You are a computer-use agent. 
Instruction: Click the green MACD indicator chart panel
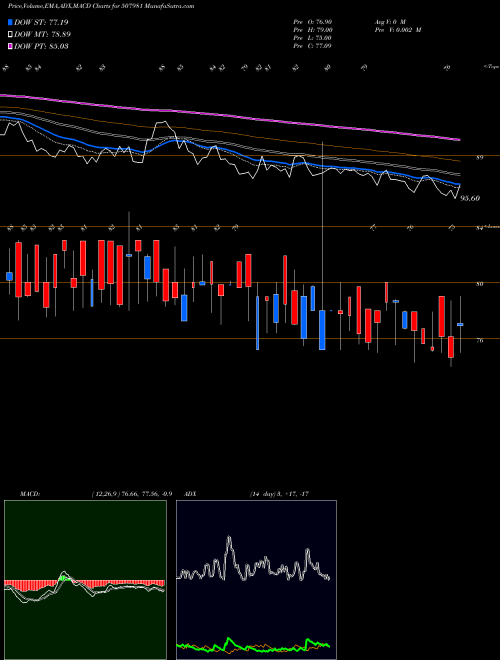[85, 580]
